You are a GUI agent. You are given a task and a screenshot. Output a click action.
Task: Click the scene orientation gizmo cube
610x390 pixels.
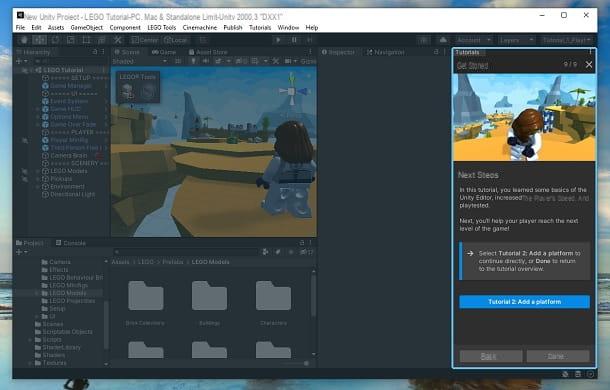pyautogui.click(x=292, y=91)
